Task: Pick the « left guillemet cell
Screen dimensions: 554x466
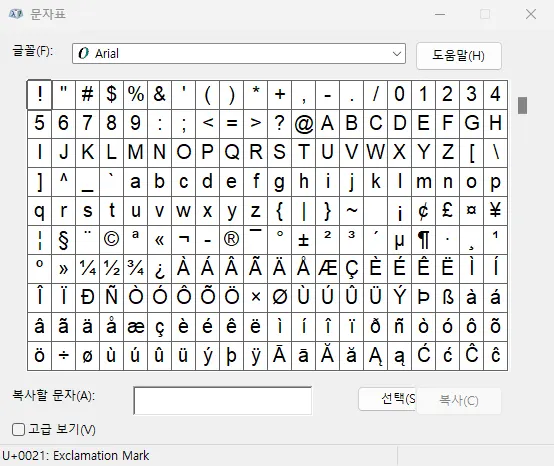Action: (x=160, y=240)
